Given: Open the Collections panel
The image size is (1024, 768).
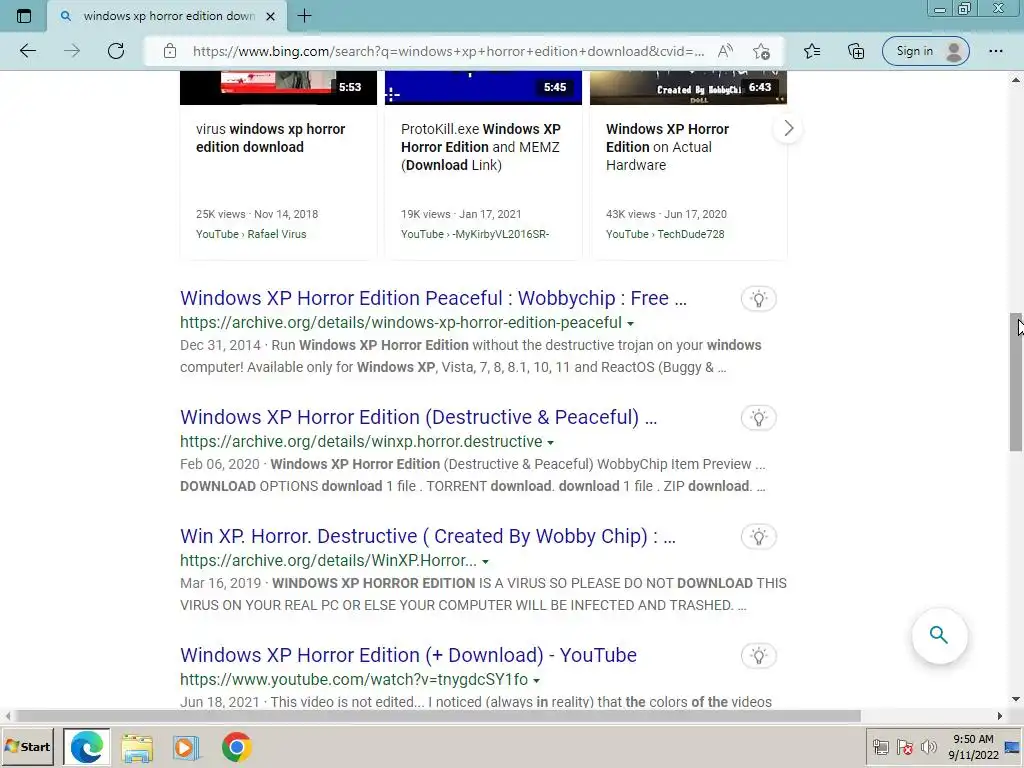Looking at the screenshot, I should click(856, 51).
